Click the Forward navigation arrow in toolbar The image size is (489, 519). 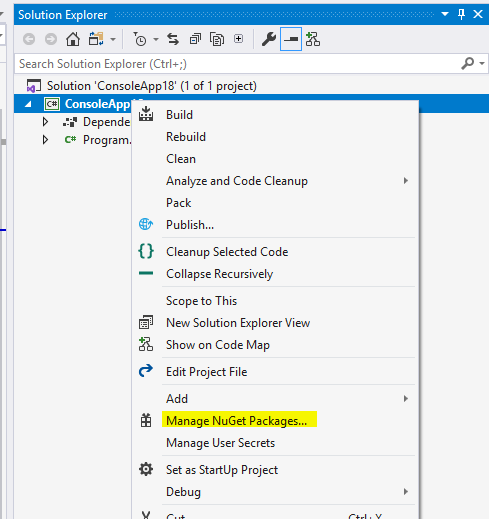pyautogui.click(x=51, y=39)
